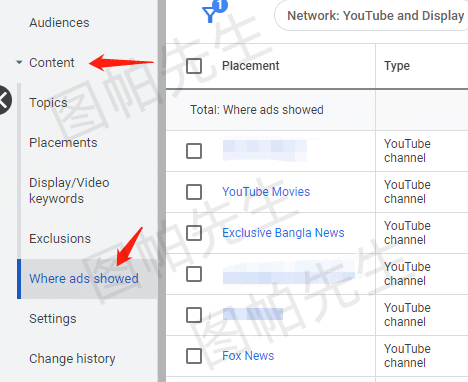The height and width of the screenshot is (382, 468).
Task: Sort by the Type column header
Action: tap(397, 66)
